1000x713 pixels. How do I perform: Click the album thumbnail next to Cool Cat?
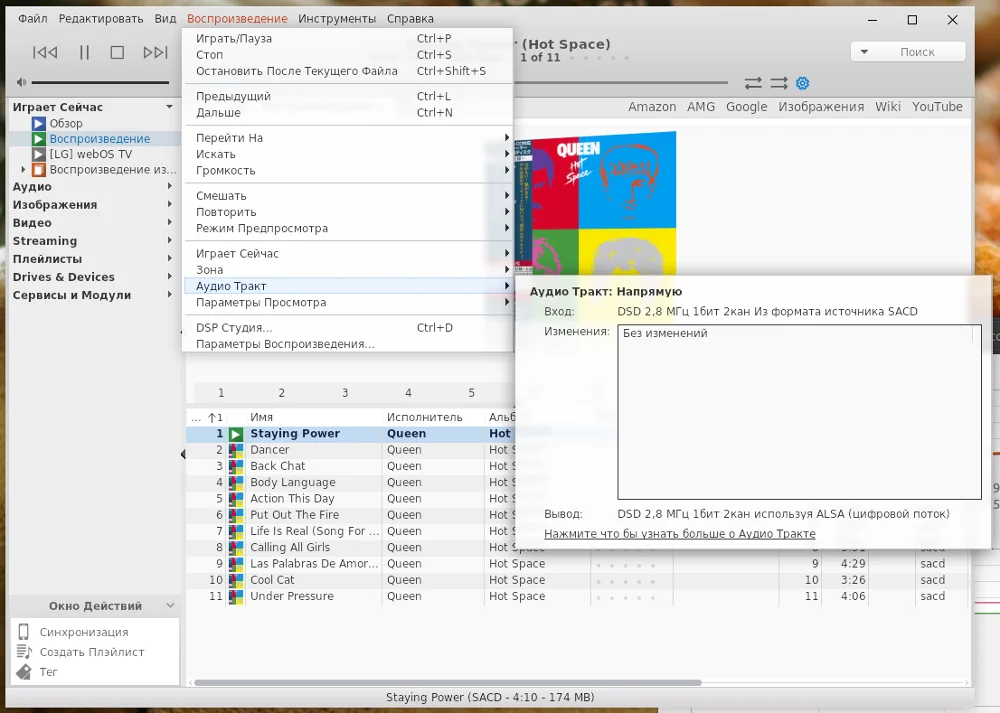pos(236,580)
